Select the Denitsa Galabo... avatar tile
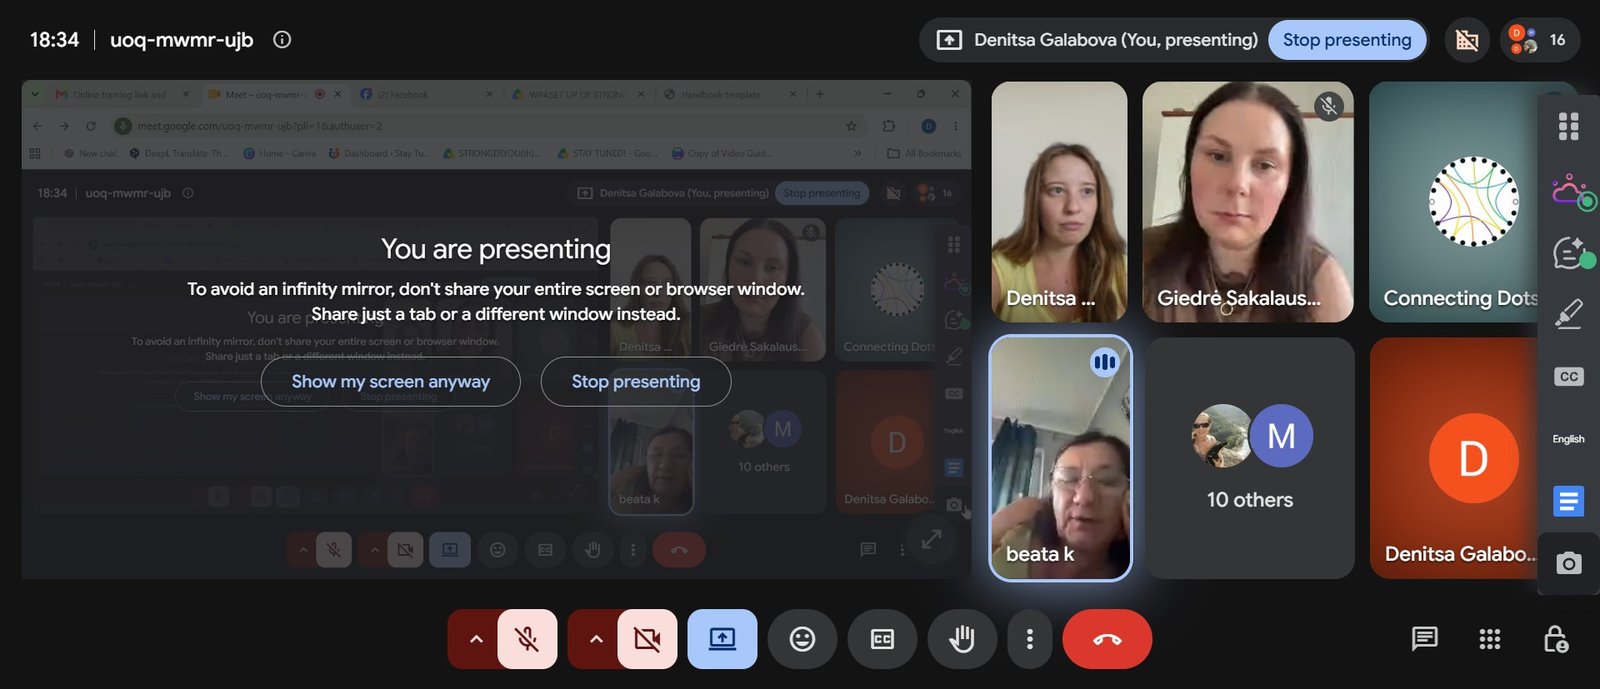Viewport: 1600px width, 689px height. click(x=1455, y=458)
